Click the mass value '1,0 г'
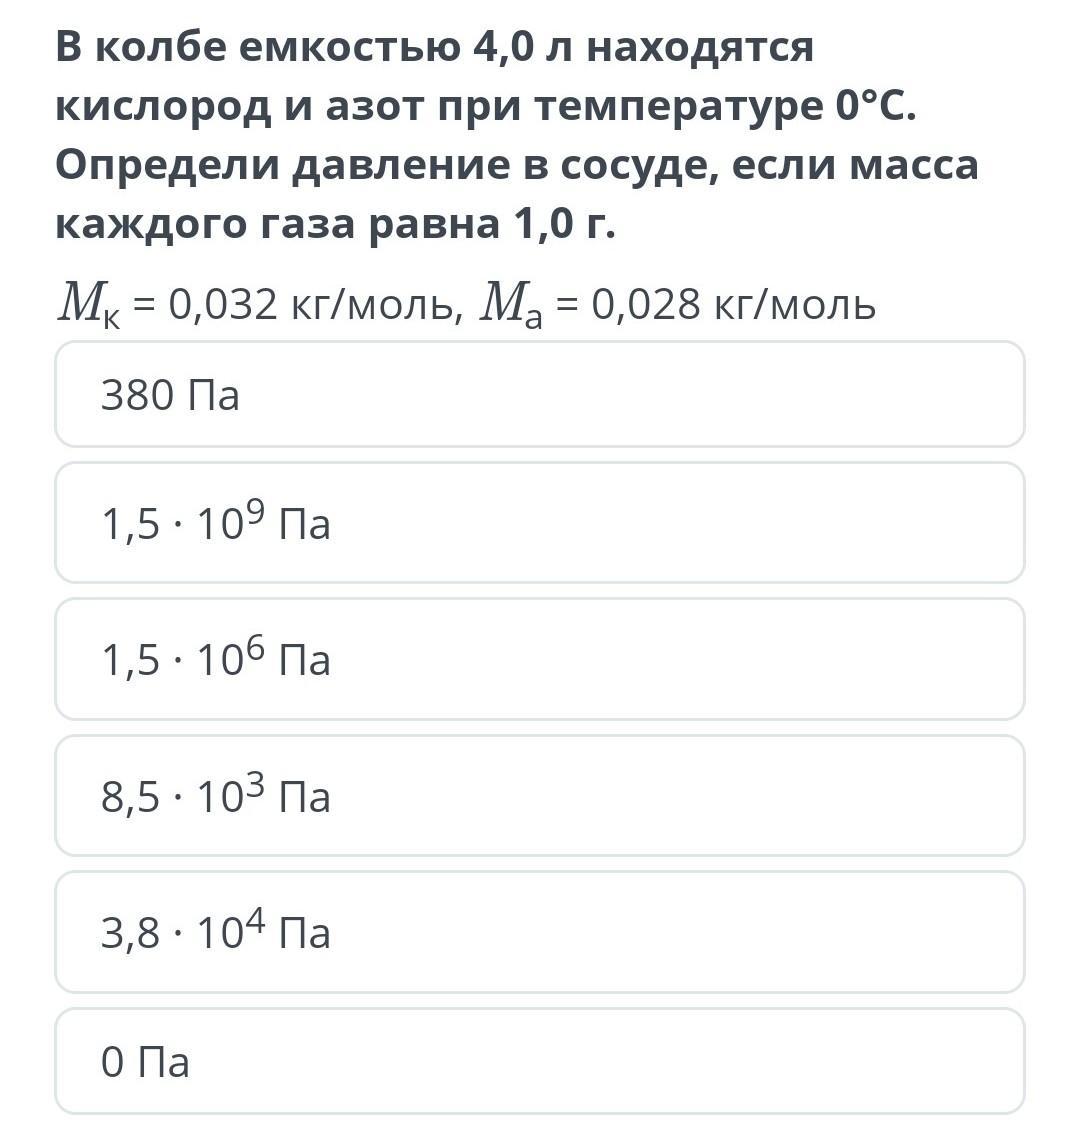Screen dimensions: 1080x1144 pyautogui.click(x=563, y=224)
